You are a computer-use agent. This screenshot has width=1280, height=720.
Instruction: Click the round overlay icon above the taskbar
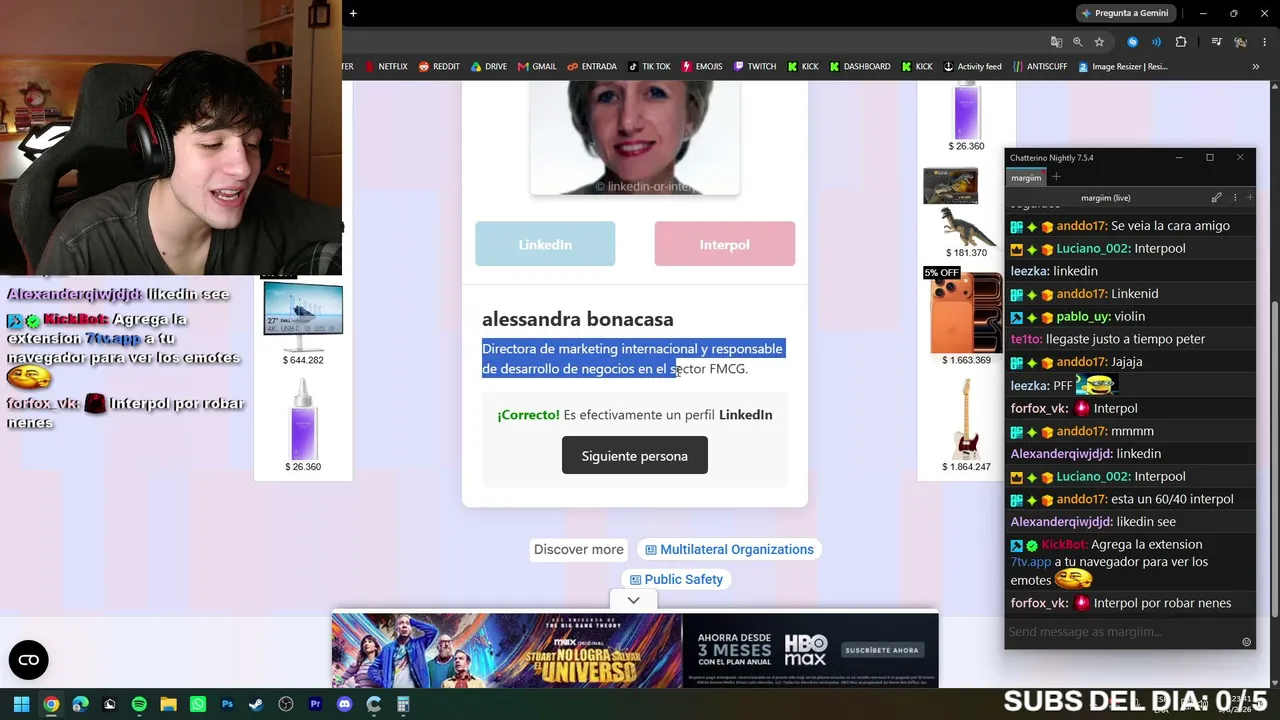click(28, 659)
